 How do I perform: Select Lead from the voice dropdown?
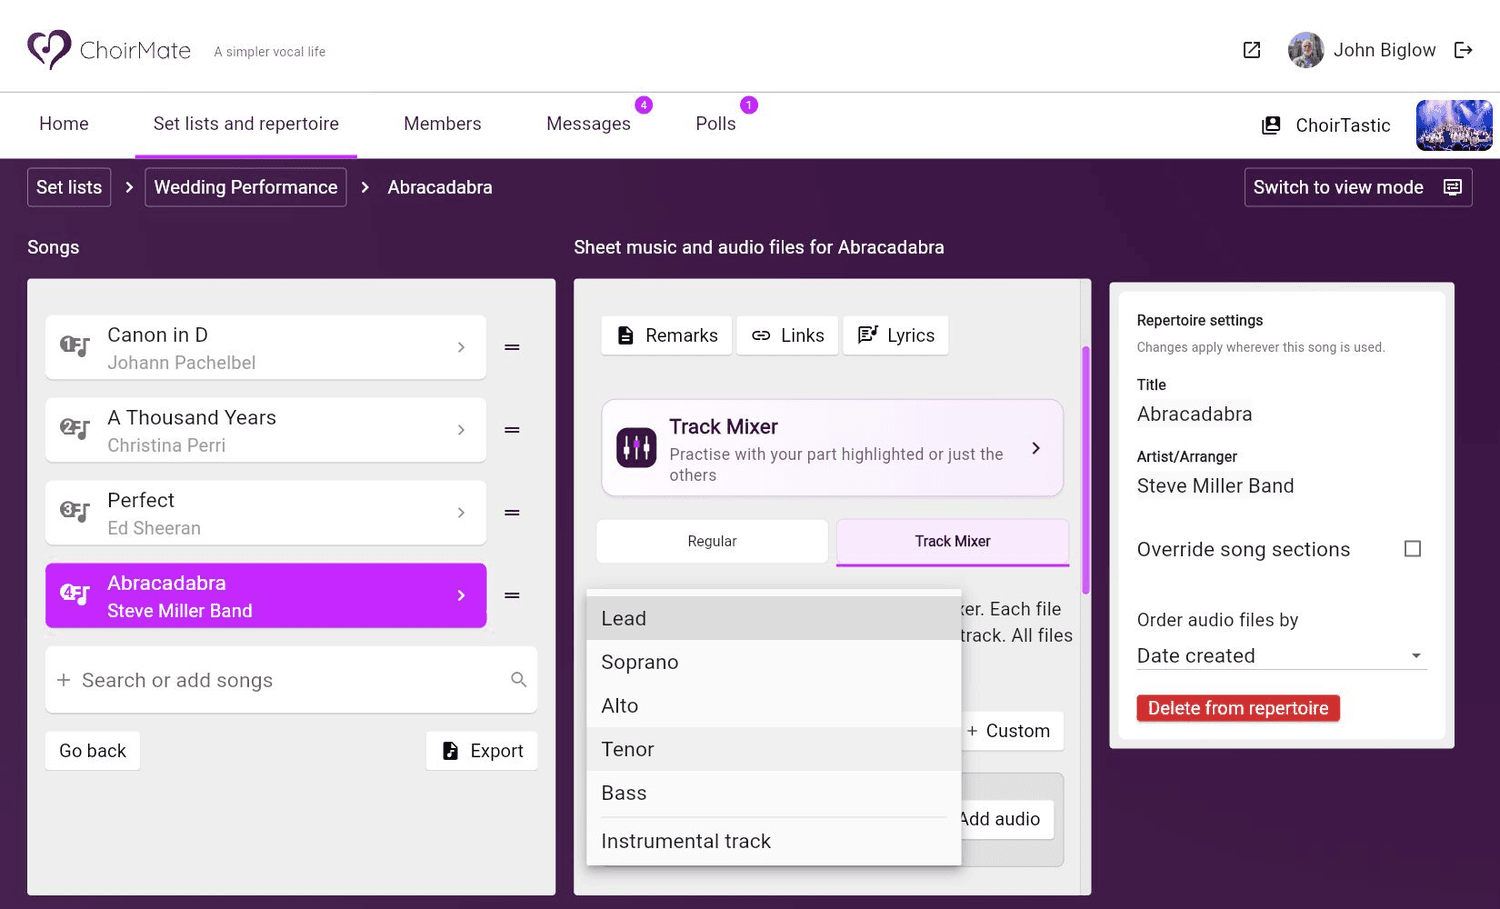773,619
